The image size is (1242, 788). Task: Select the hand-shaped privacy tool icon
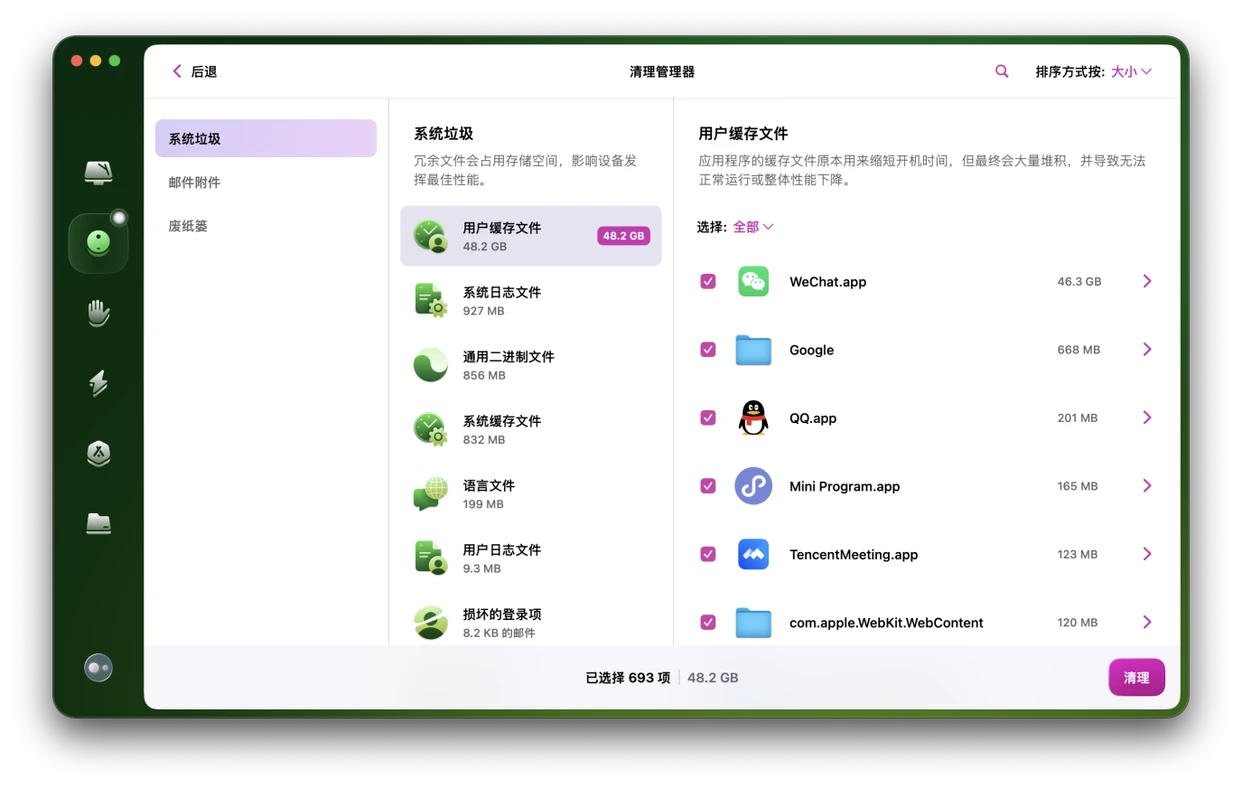tap(98, 312)
